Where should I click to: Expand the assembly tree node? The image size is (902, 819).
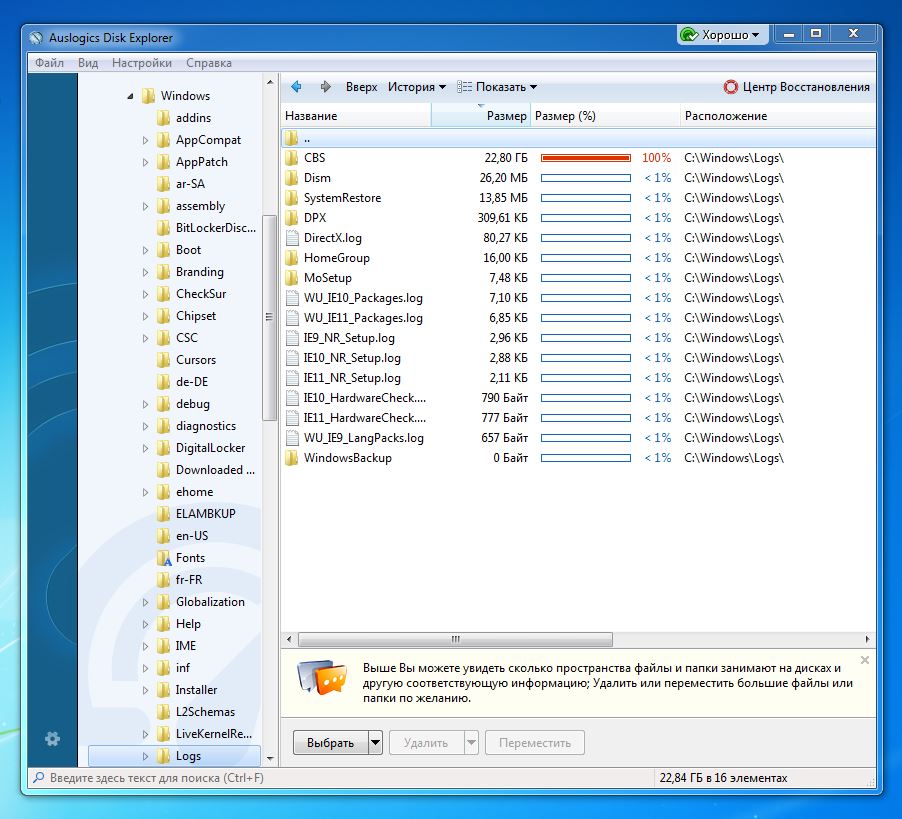coord(145,206)
